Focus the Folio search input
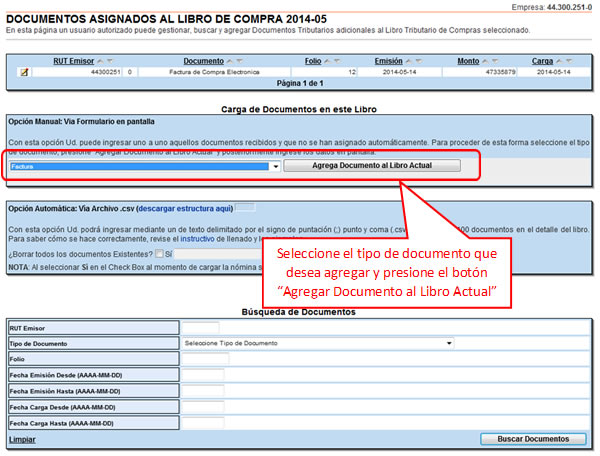Image resolution: width=600 pixels, height=456 pixels. (x=205, y=359)
